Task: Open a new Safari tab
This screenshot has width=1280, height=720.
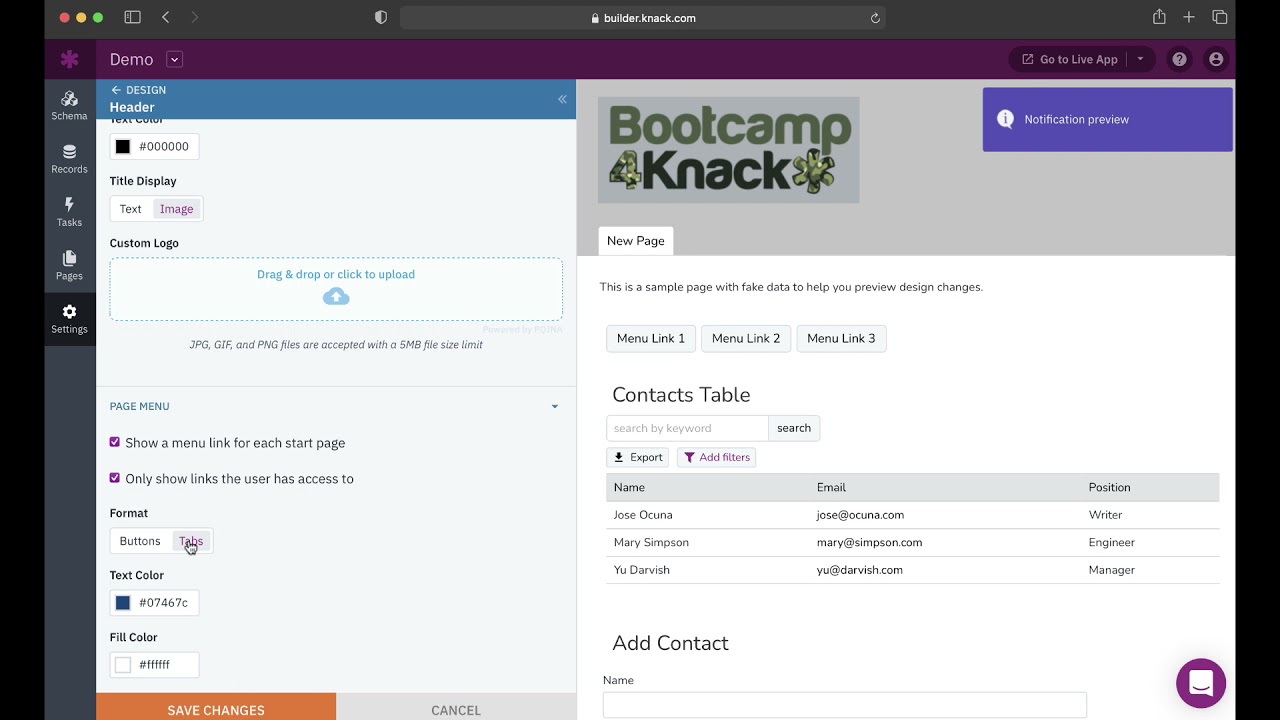Action: (1189, 17)
